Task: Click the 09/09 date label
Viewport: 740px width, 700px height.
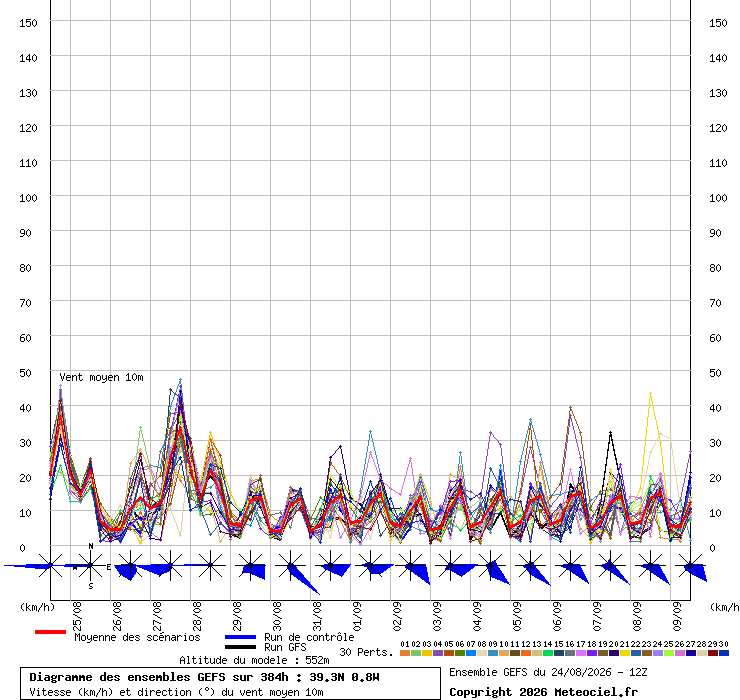Action: coord(677,616)
